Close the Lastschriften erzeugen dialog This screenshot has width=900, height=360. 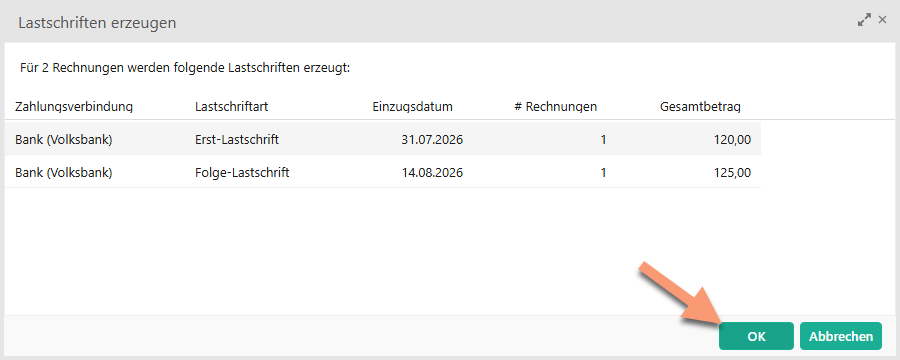[883, 20]
